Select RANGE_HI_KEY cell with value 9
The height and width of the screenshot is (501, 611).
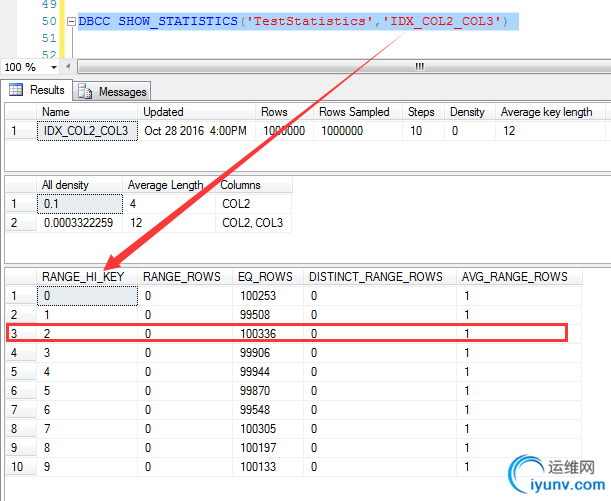click(87, 467)
